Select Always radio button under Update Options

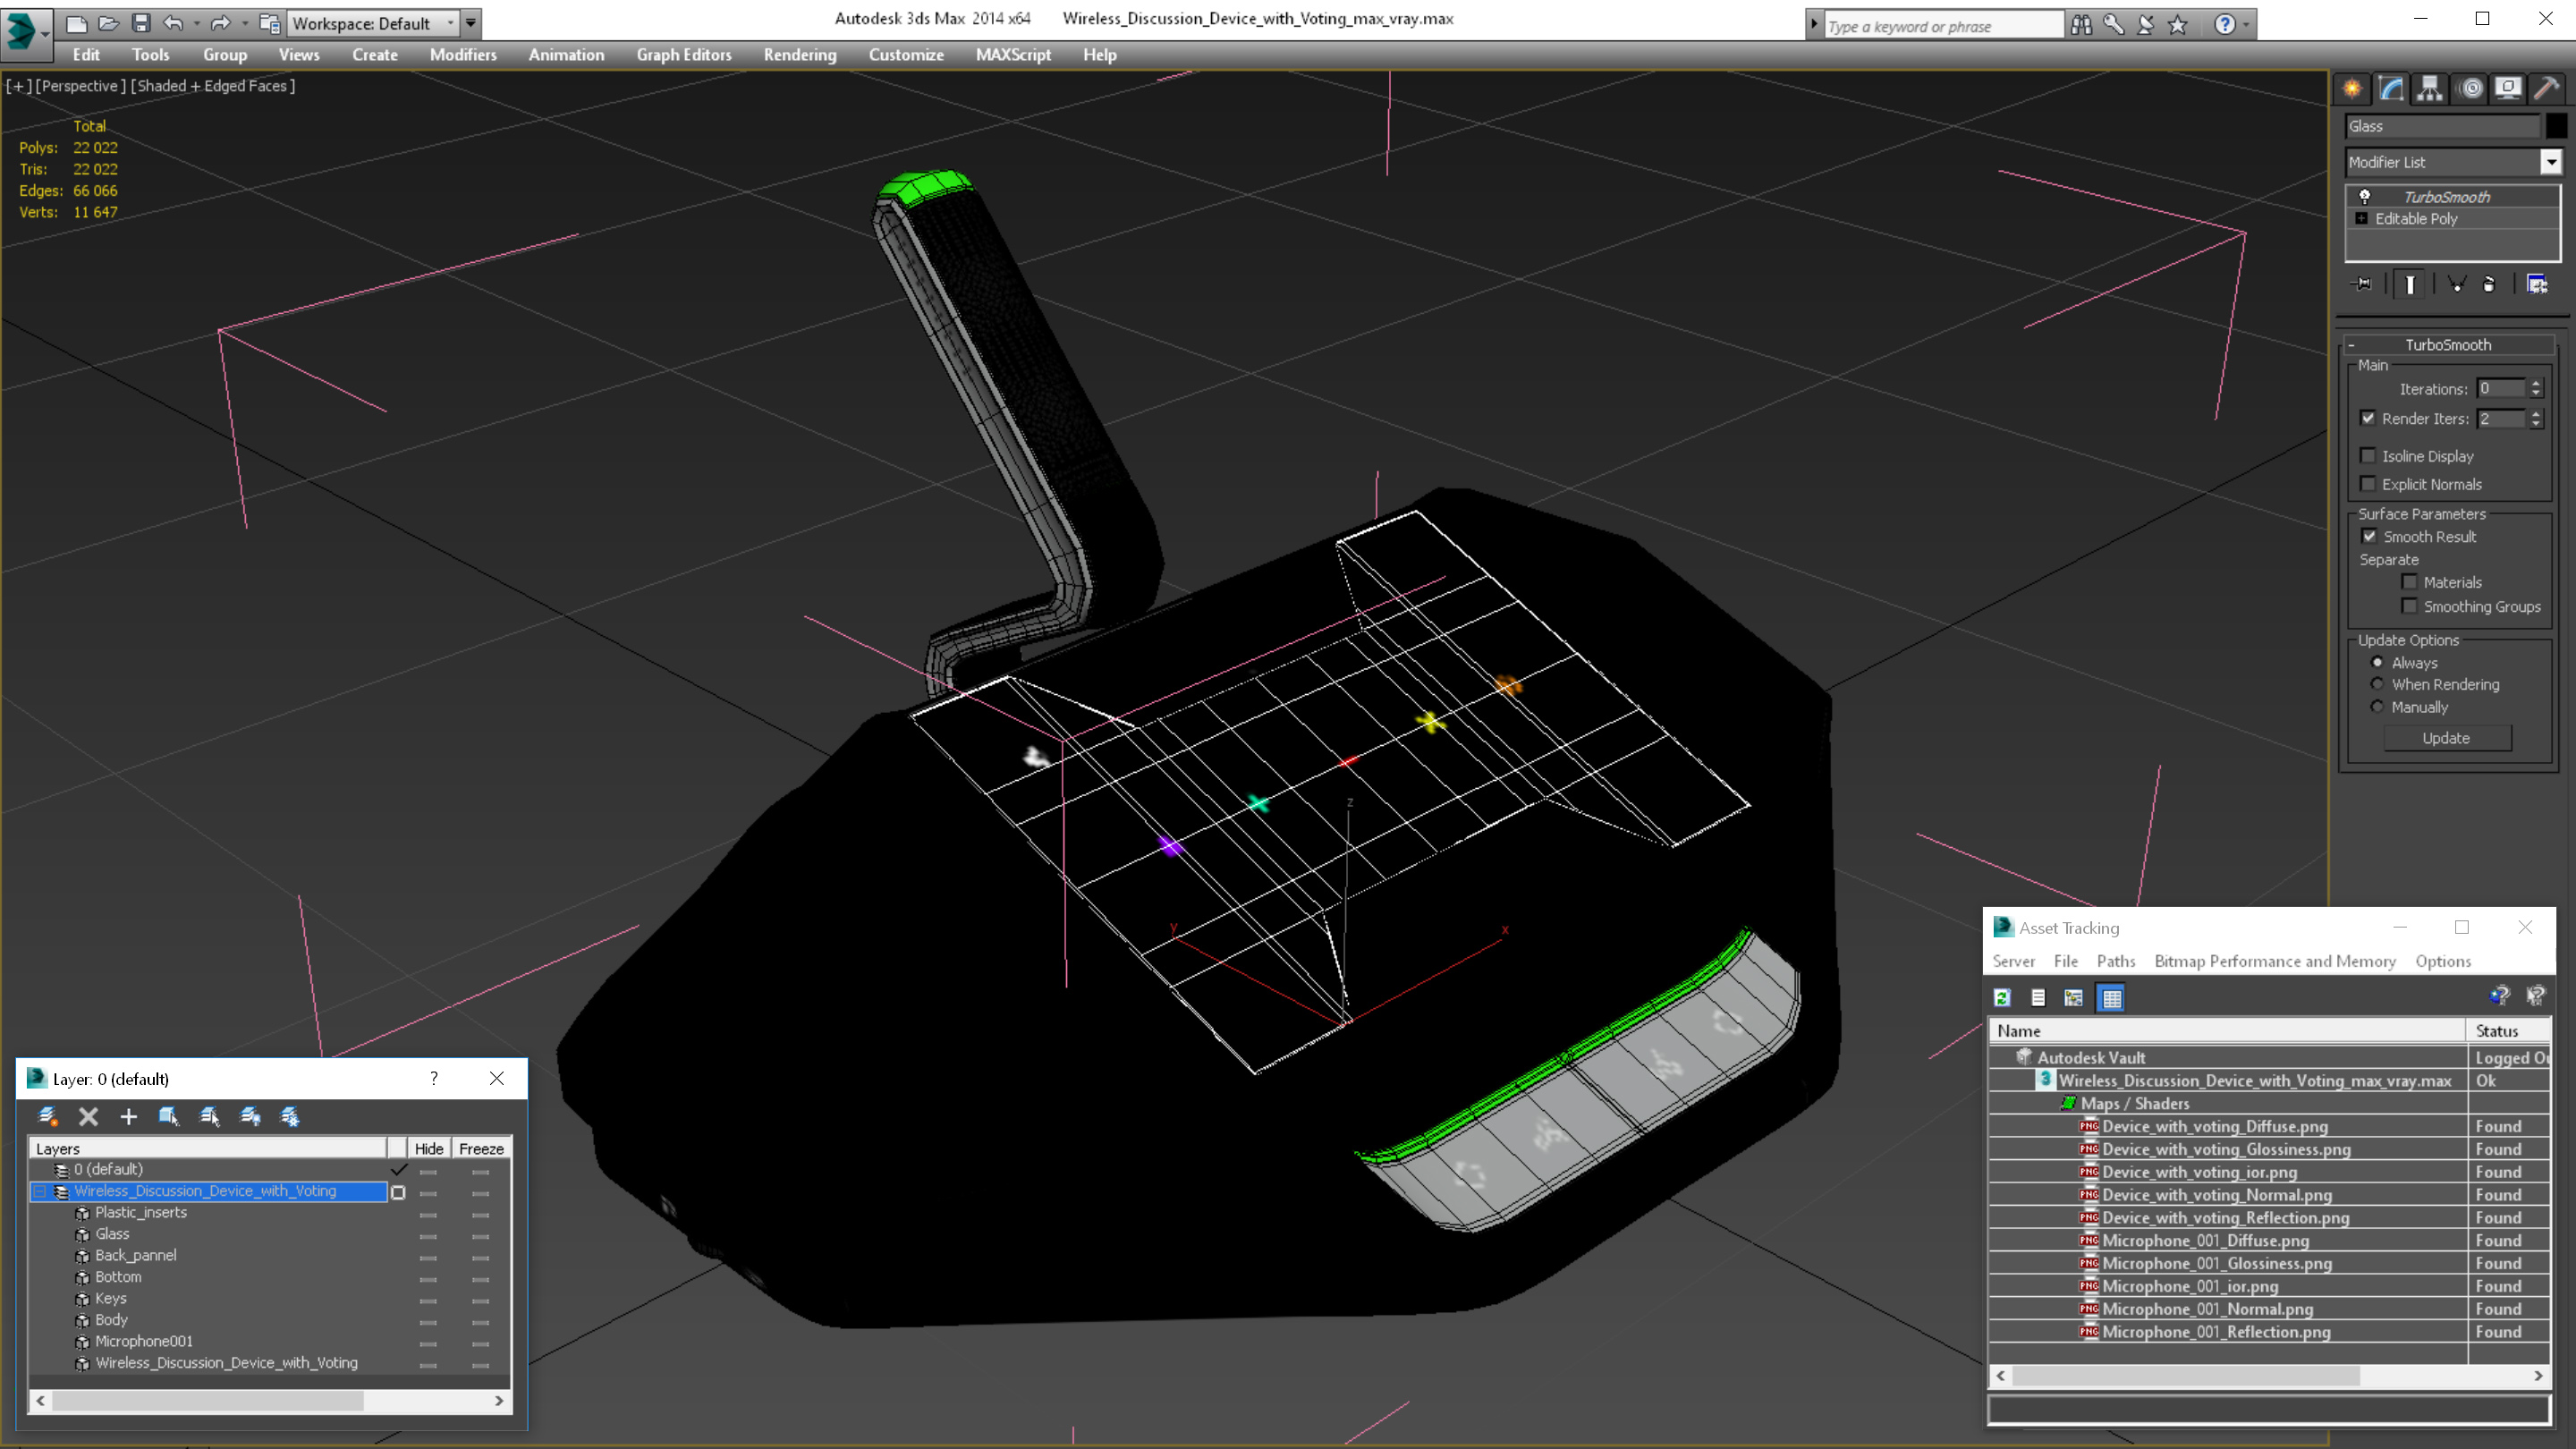(2377, 662)
